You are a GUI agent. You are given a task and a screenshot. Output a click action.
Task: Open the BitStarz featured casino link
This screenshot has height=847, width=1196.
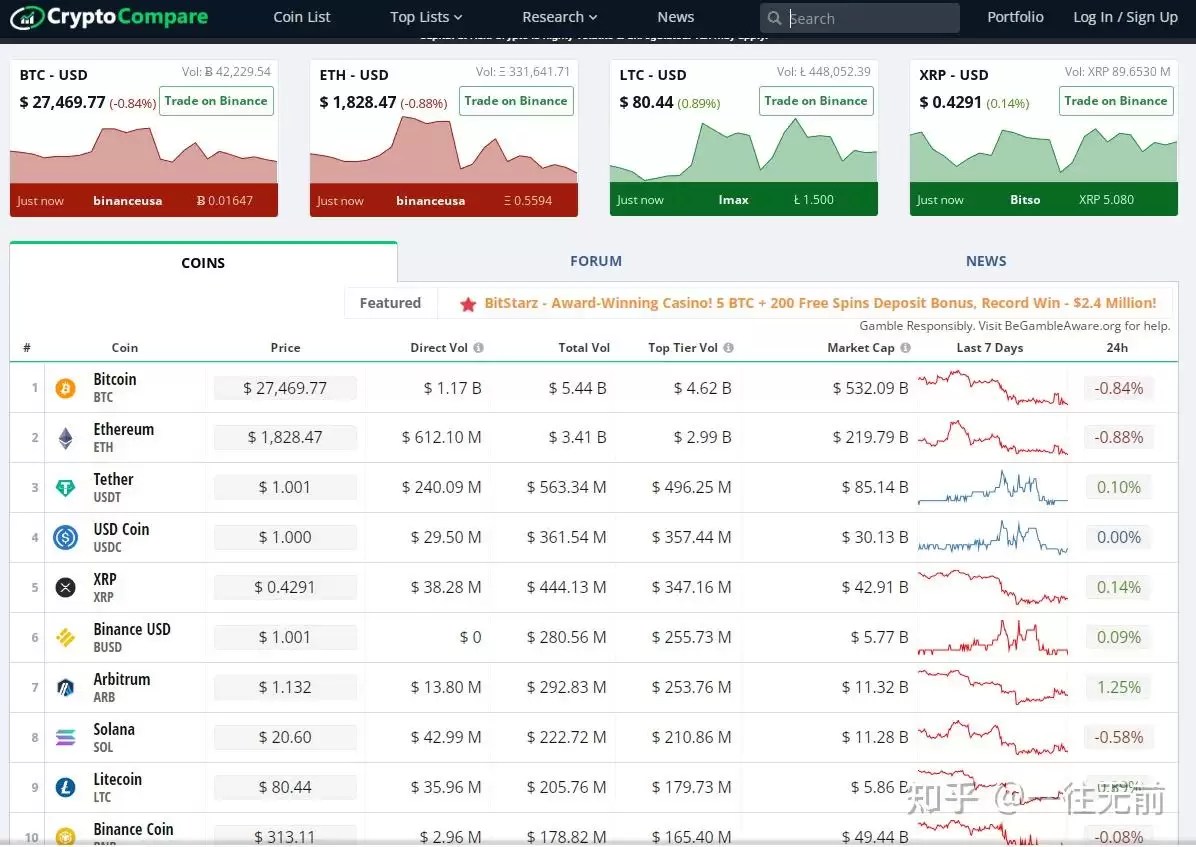820,303
